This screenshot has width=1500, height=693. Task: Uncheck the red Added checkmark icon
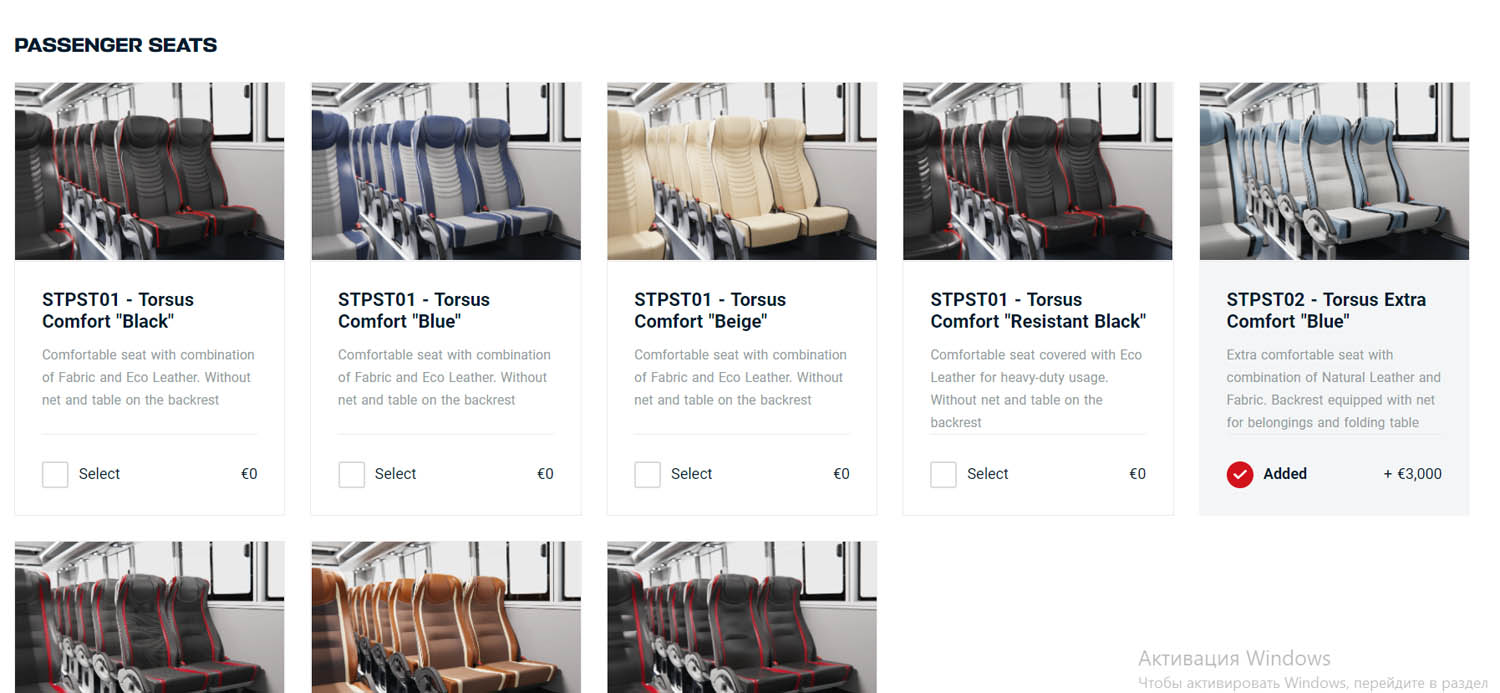click(x=1240, y=474)
